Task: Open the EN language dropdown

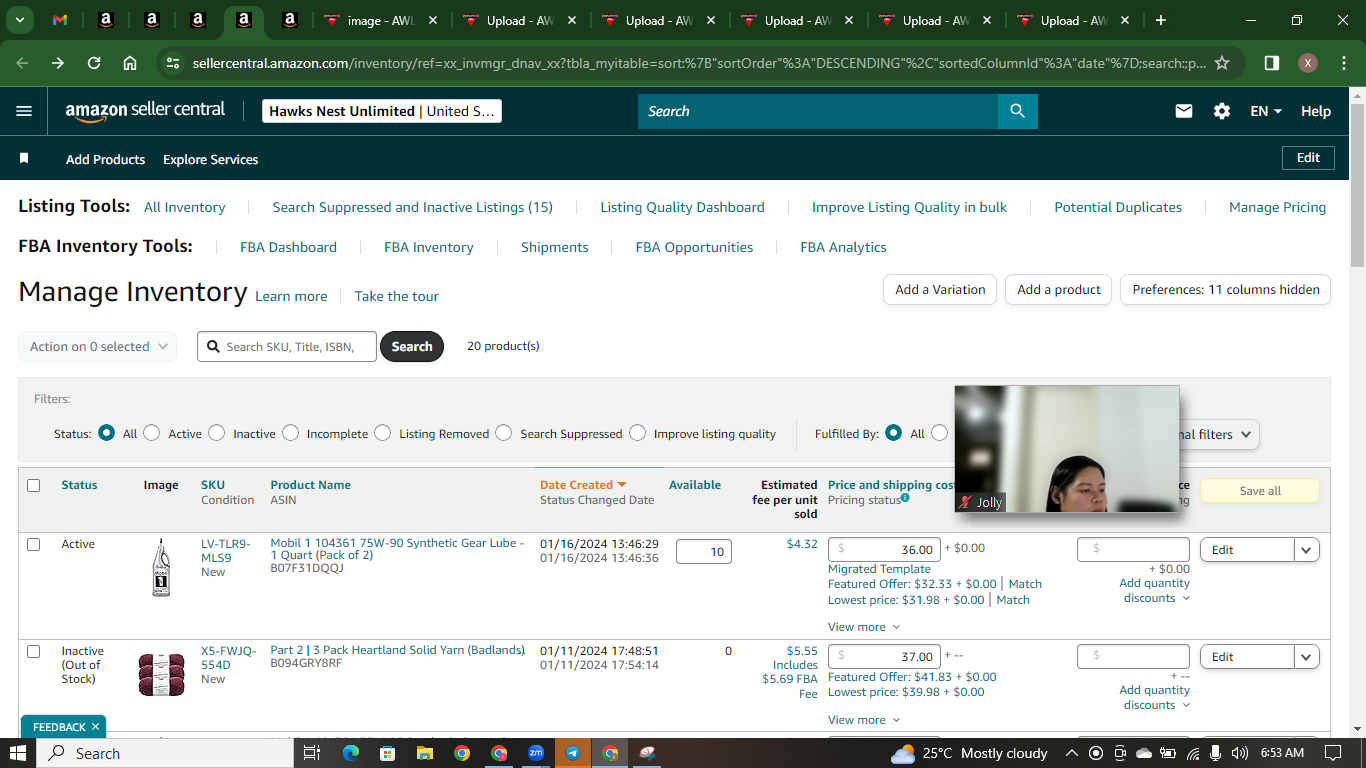Action: (1266, 111)
